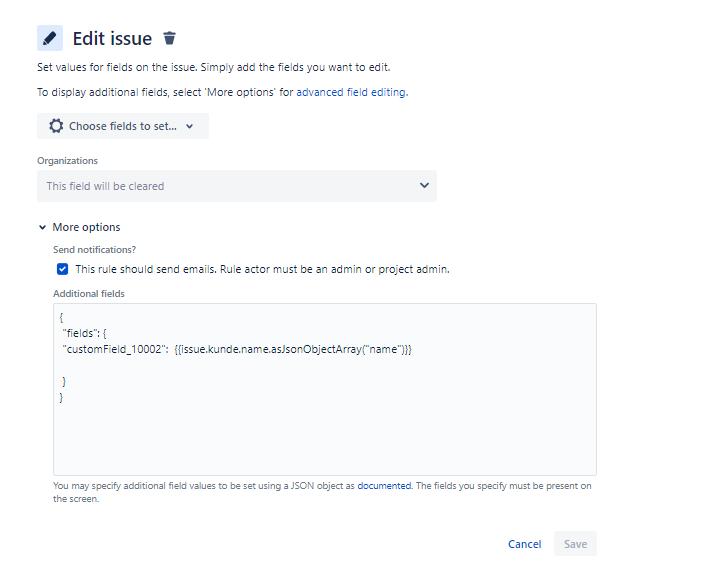Cancel the edit issue changes
This screenshot has height=562, width=703.
(525, 544)
